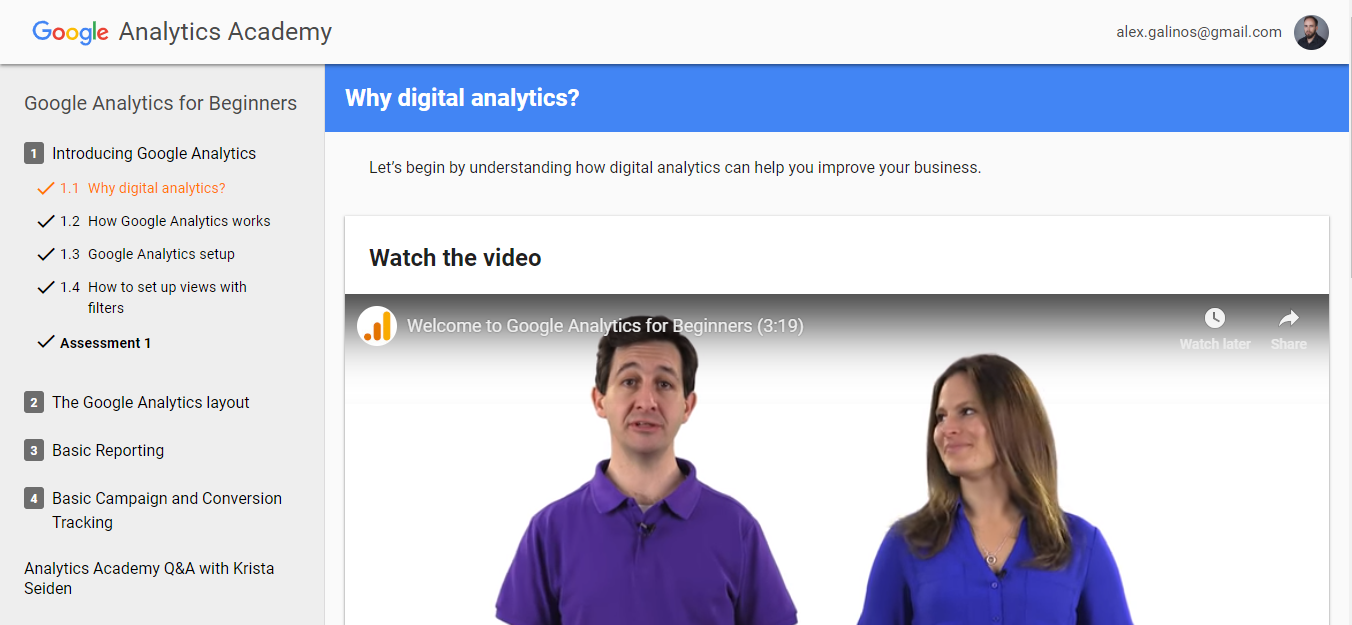The width and height of the screenshot is (1352, 625).
Task: Click the unit 3 number badge
Action: (x=34, y=451)
